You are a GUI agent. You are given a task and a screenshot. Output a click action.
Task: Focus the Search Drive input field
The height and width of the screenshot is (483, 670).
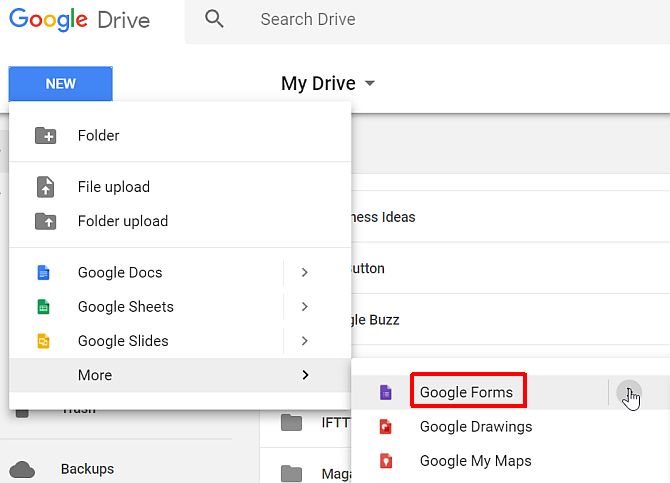click(x=427, y=20)
